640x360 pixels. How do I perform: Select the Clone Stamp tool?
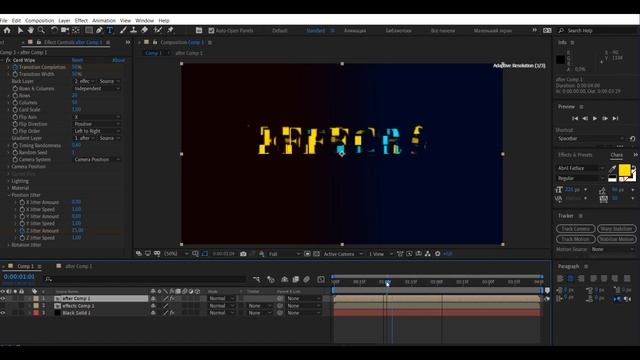pos(133,31)
